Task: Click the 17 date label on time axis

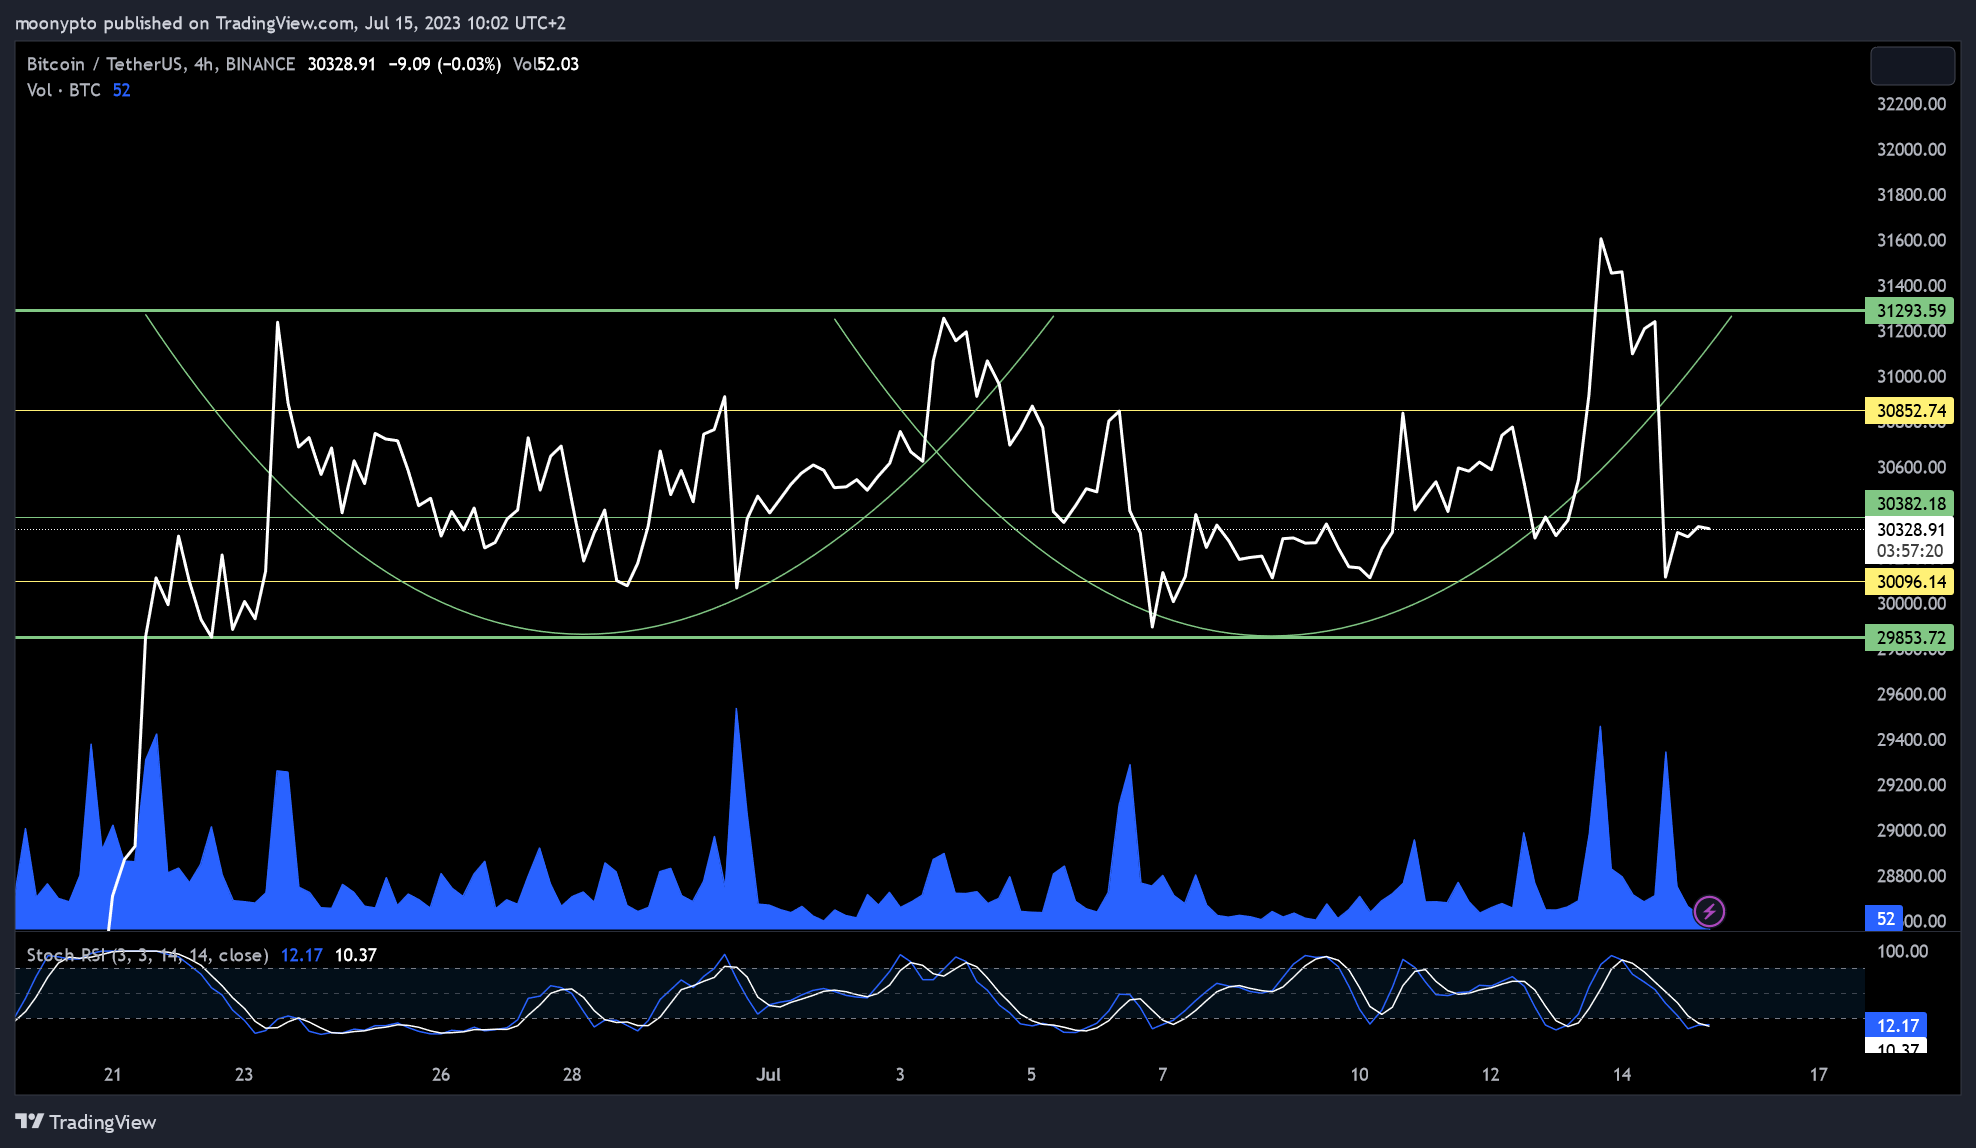Action: point(1818,1074)
